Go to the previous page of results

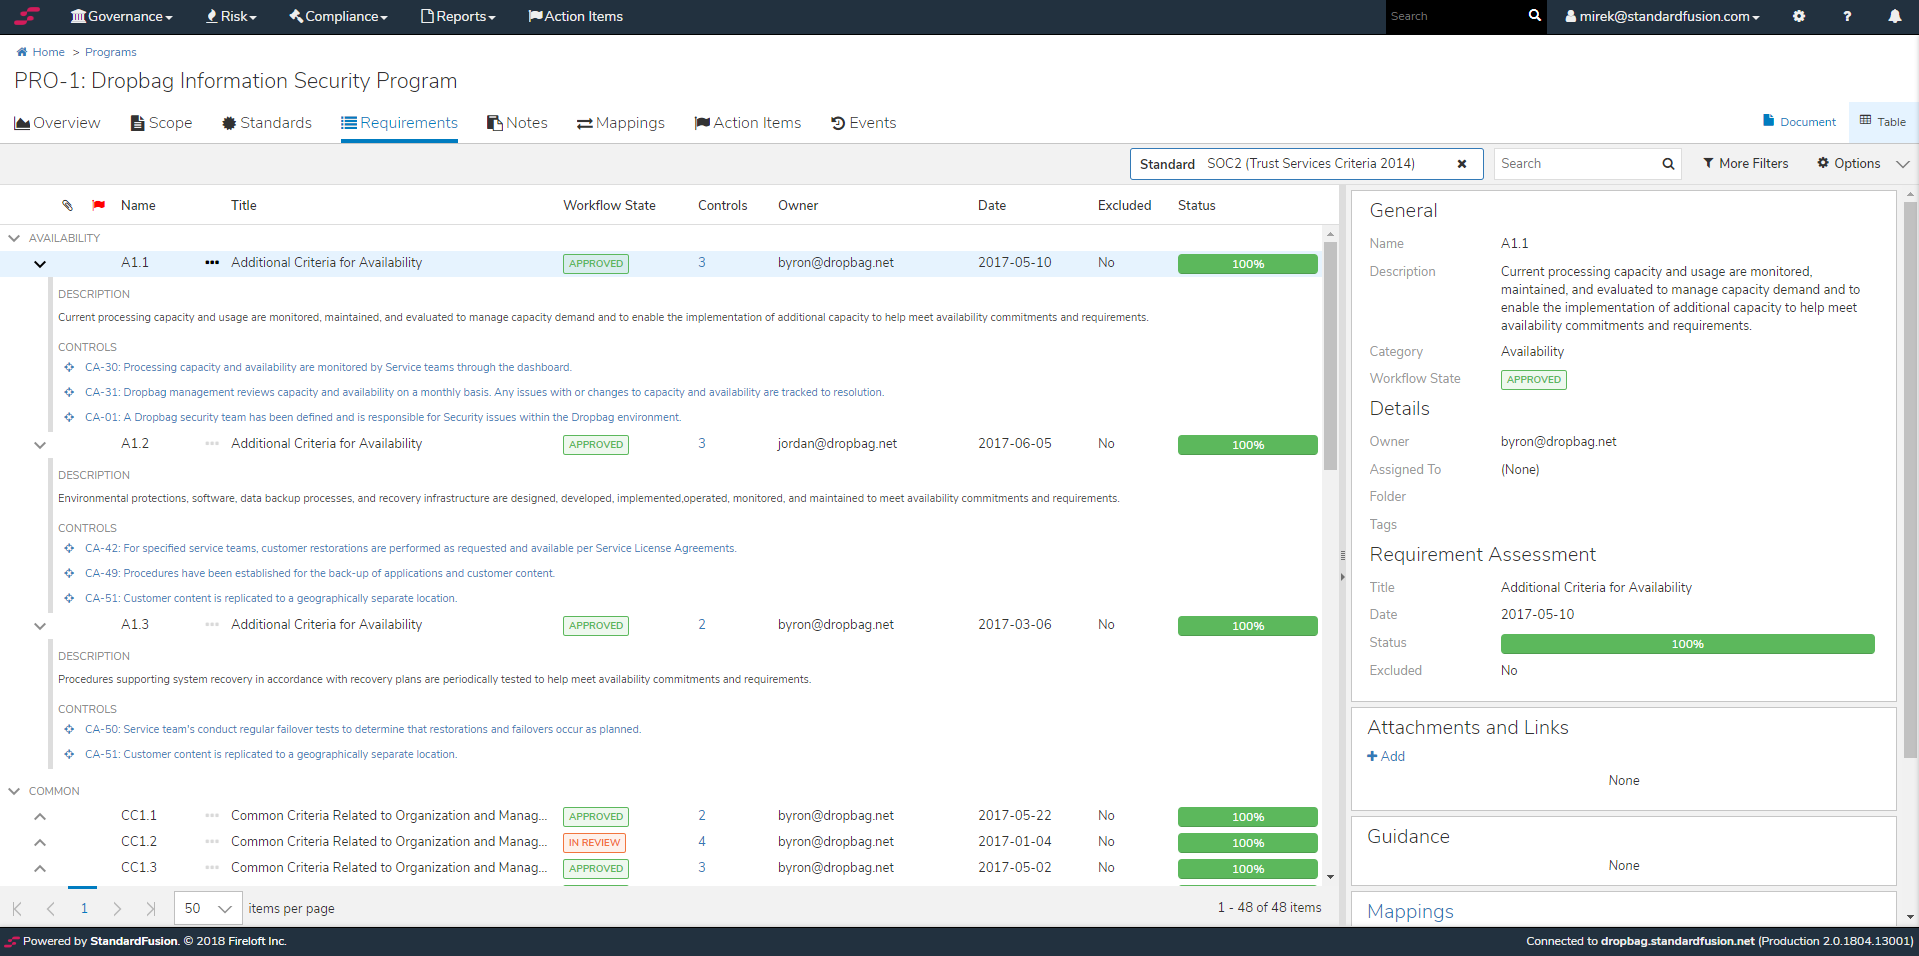click(51, 909)
